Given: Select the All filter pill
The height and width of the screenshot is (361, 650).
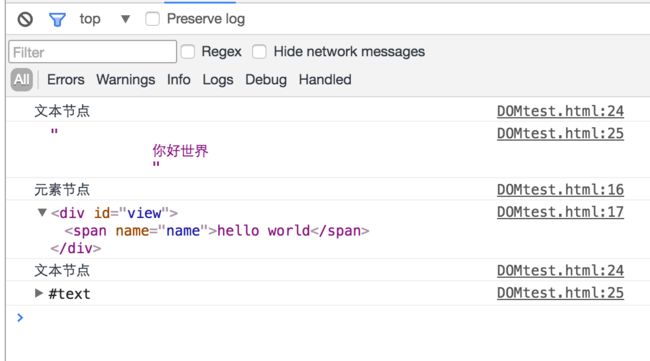Looking at the screenshot, I should pos(22,80).
